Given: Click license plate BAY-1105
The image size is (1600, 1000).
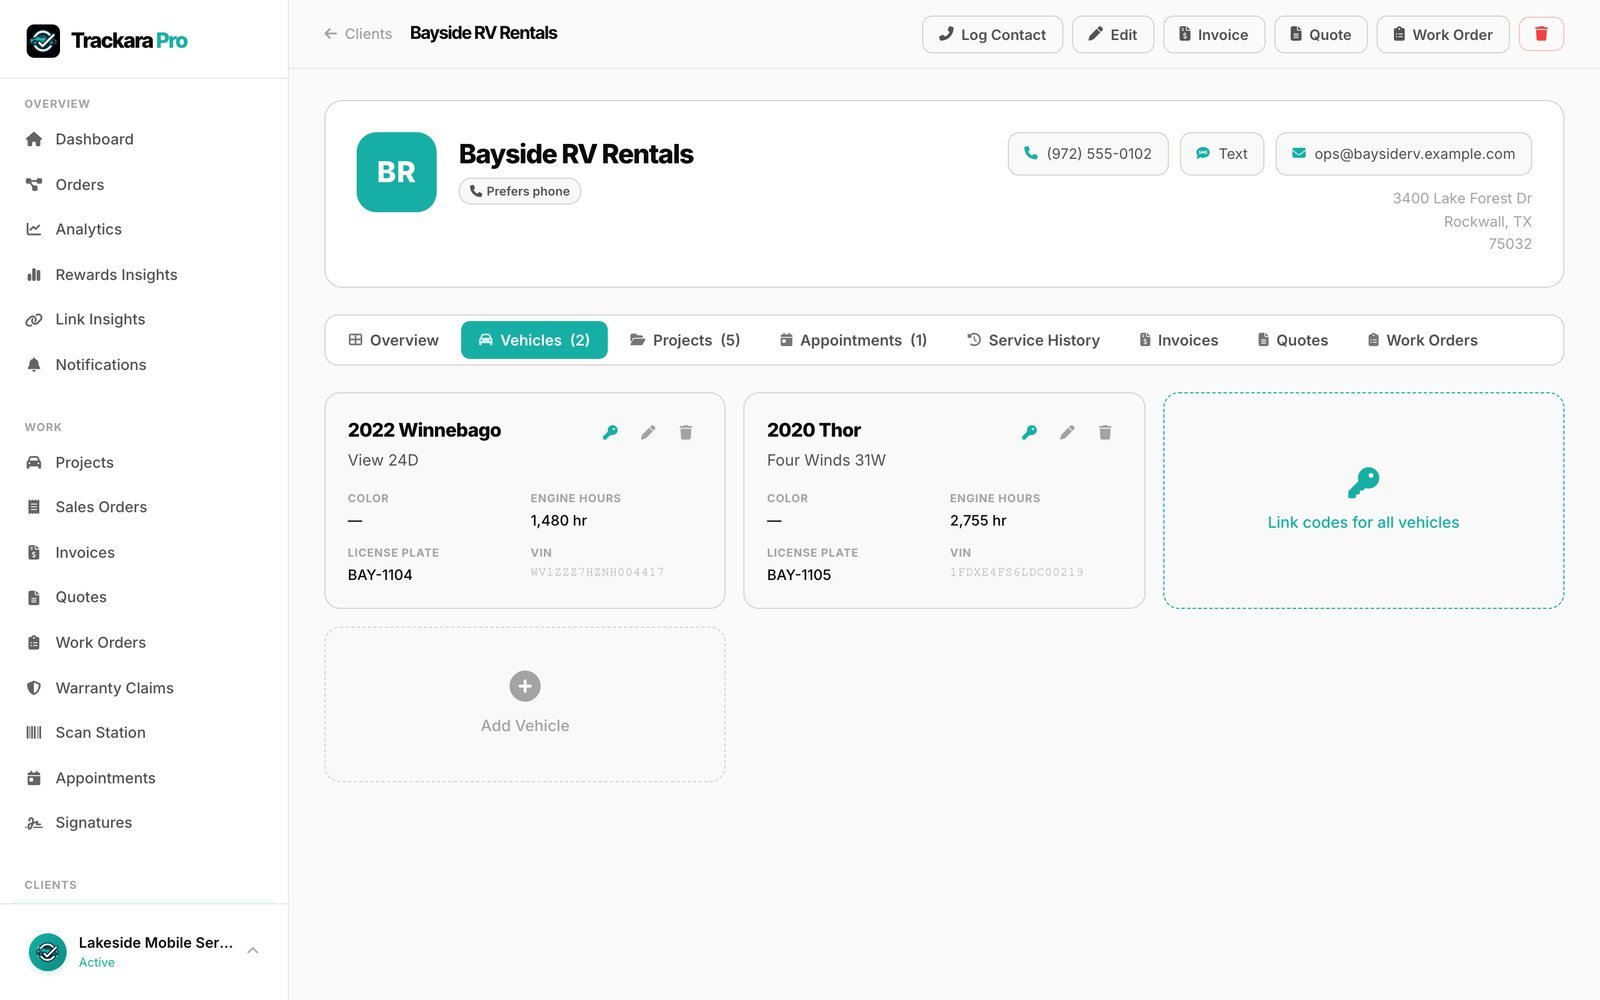Looking at the screenshot, I should coord(799,575).
